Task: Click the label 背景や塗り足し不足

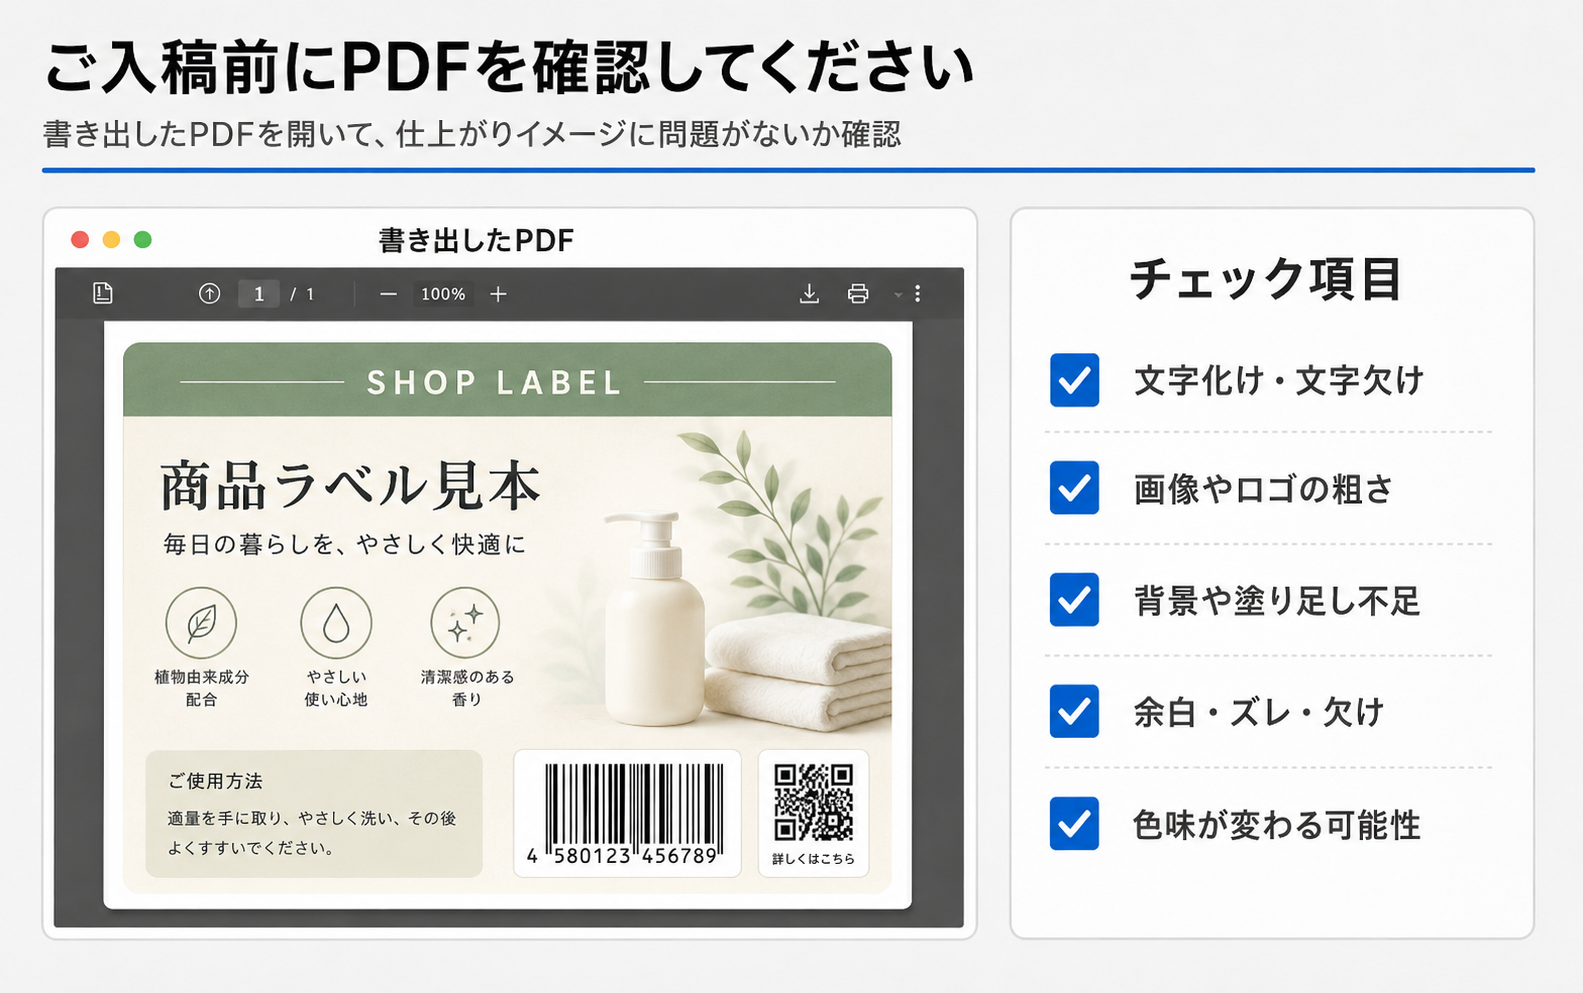Action: [x=1276, y=601]
